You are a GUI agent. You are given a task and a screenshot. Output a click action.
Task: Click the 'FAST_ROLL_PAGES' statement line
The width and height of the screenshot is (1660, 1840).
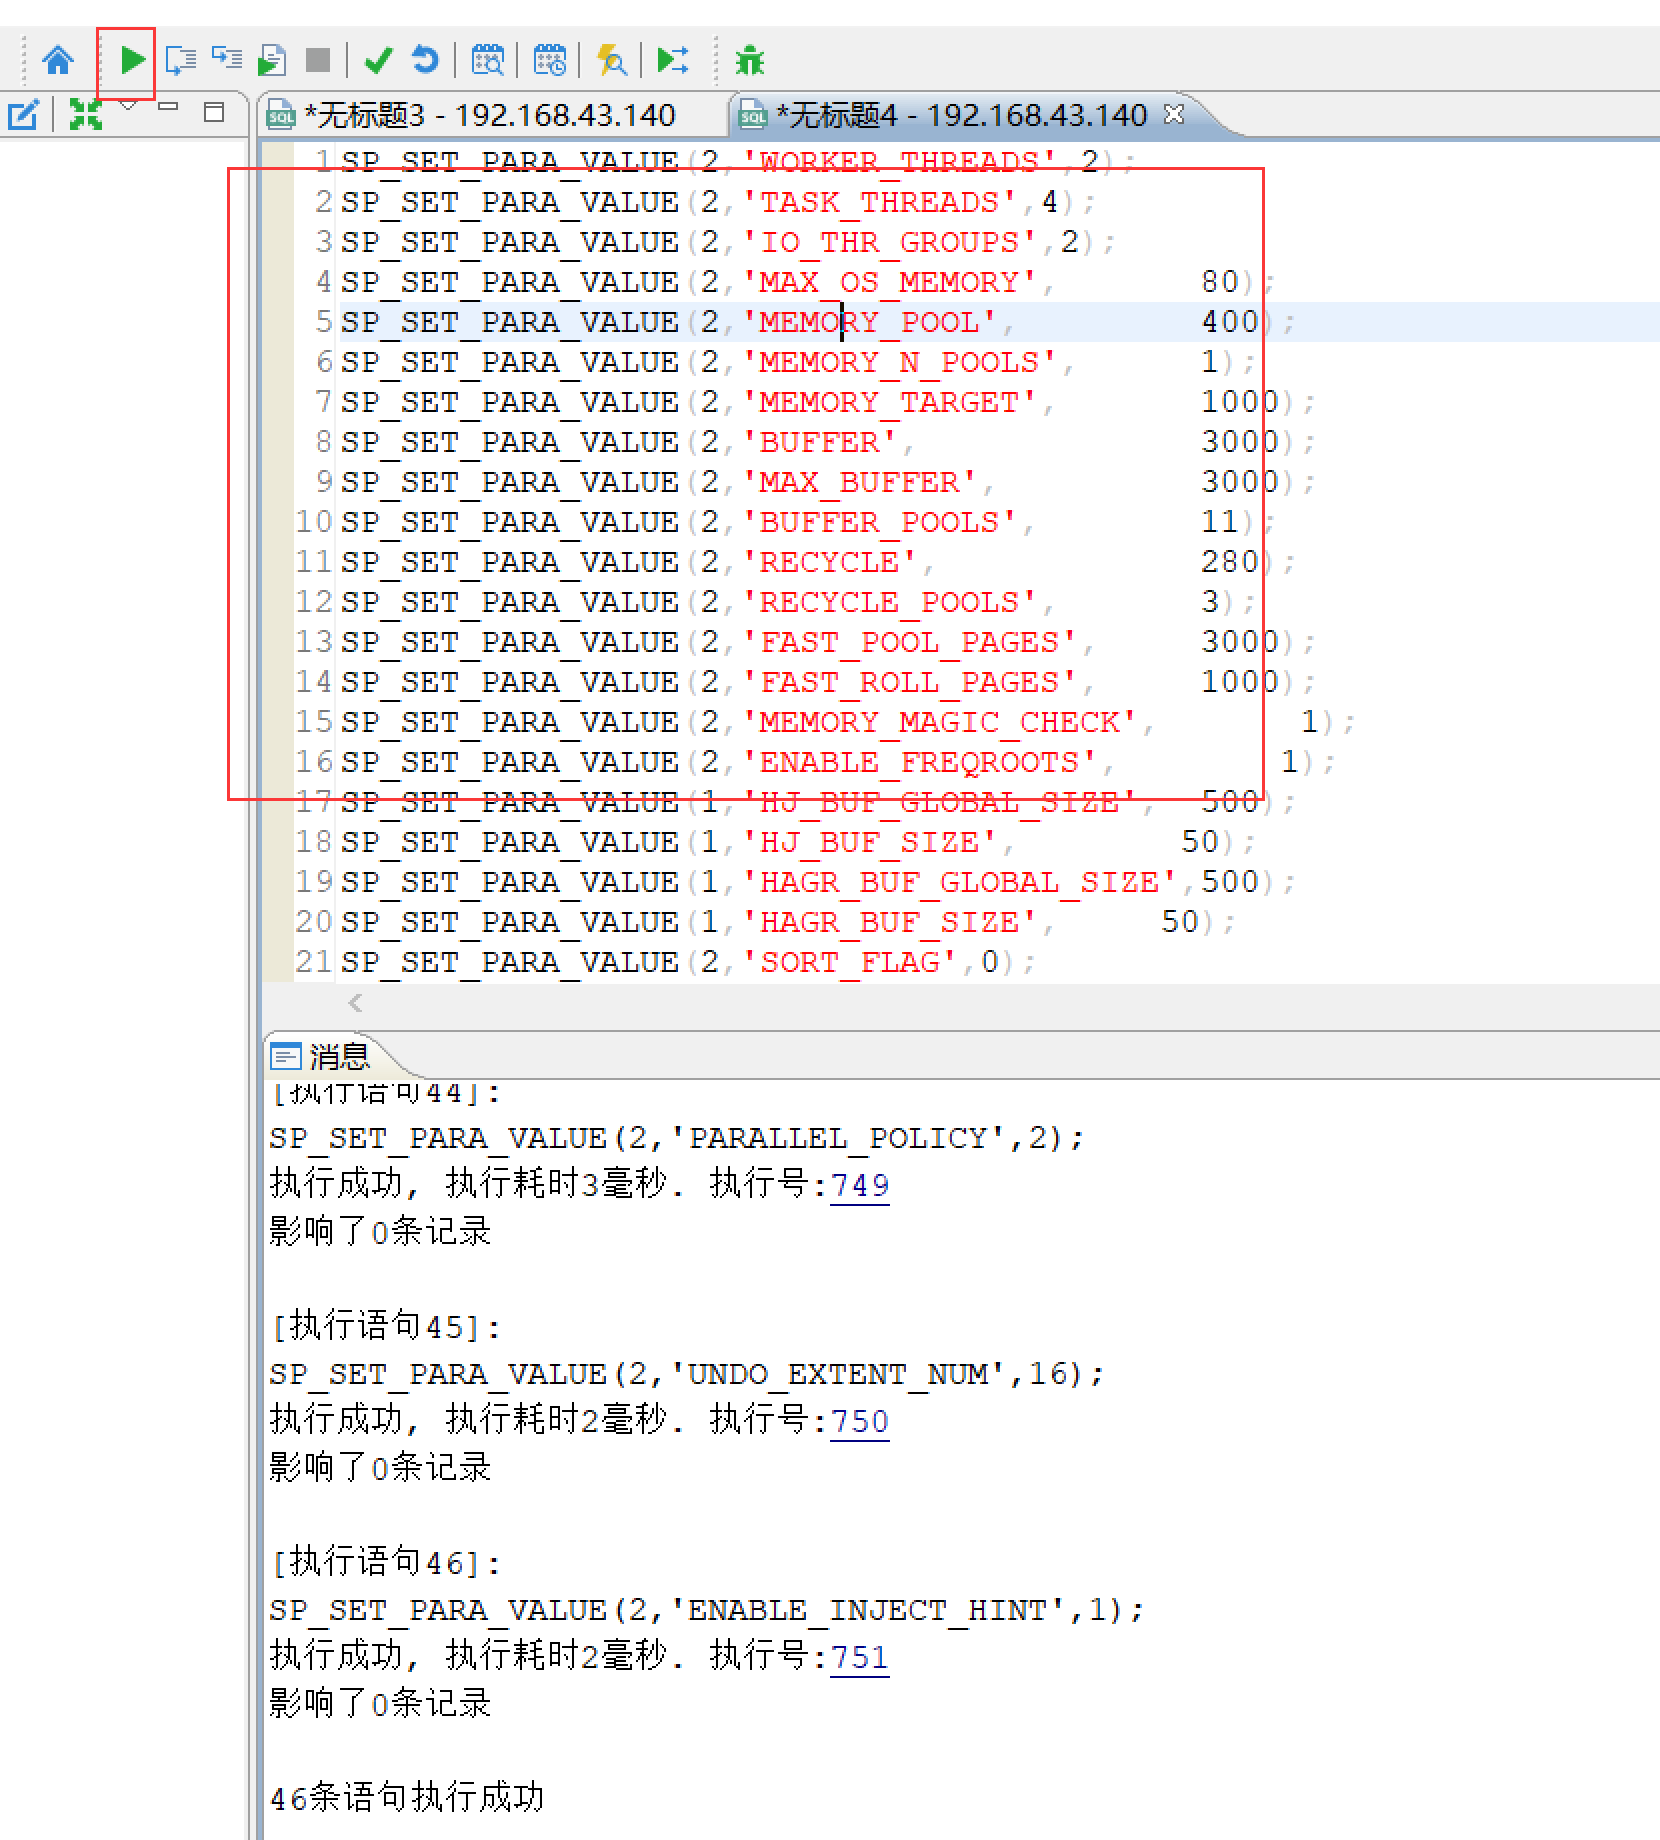click(828, 682)
